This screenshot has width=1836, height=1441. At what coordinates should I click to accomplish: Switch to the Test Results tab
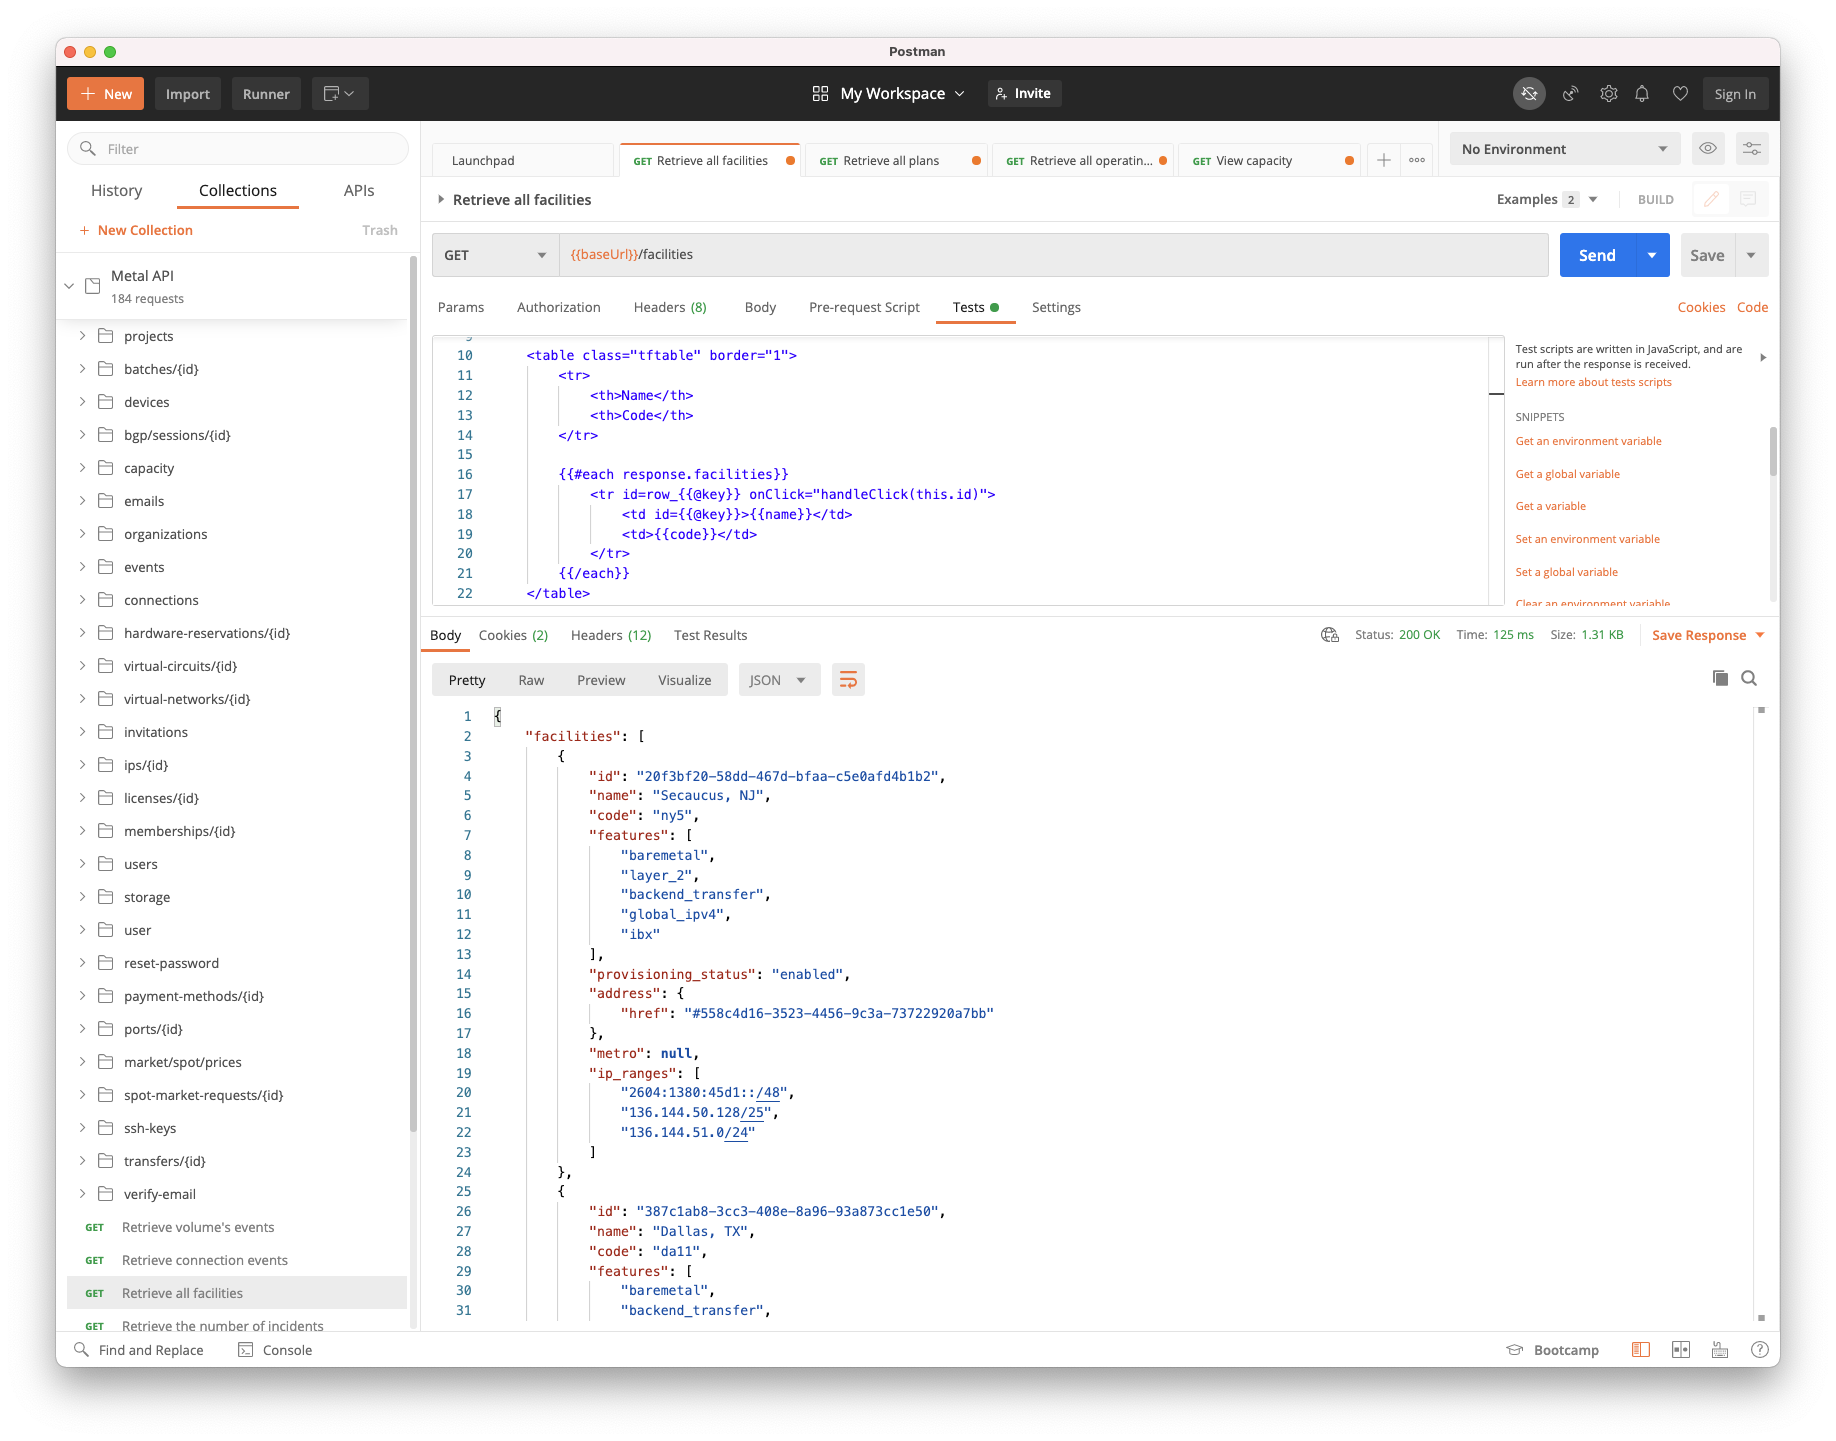pyautogui.click(x=710, y=635)
